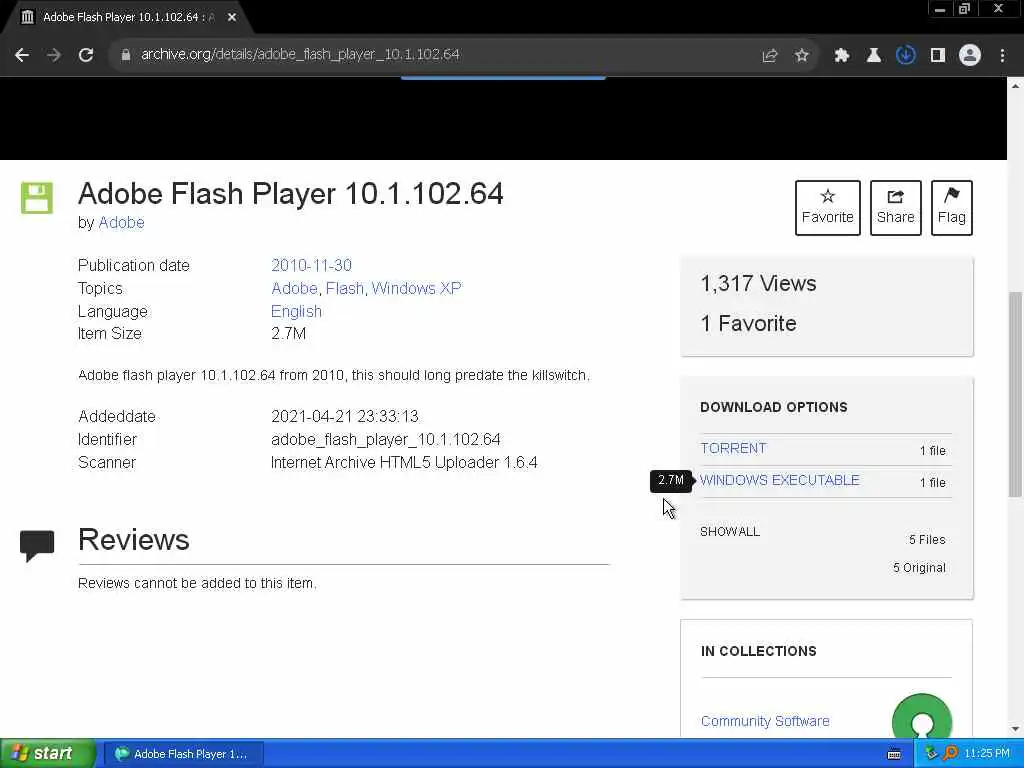Image resolution: width=1024 pixels, height=768 pixels.
Task: Open the Windows XP topic link
Action: (x=417, y=288)
